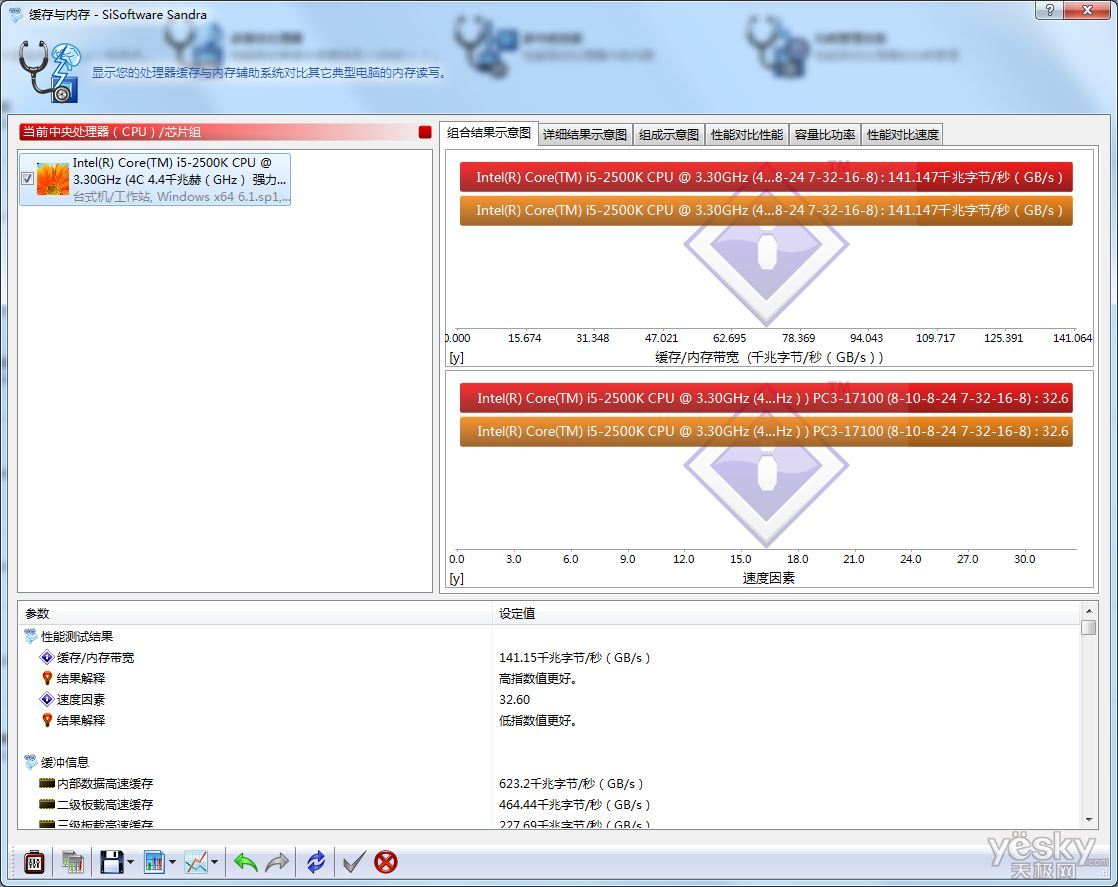Click the reference processors comparison toolbar icon
Viewport: 1118px width, 887px height.
[x=73, y=862]
